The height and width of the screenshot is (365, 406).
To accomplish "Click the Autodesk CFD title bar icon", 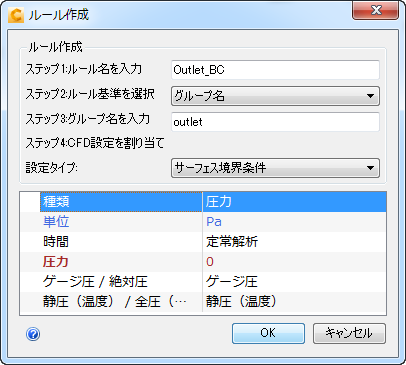I will (x=16, y=15).
